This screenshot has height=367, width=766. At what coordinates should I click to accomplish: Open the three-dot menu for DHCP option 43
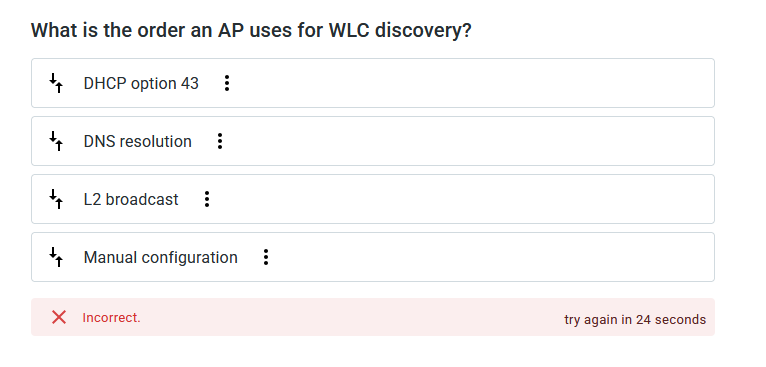[x=227, y=83]
